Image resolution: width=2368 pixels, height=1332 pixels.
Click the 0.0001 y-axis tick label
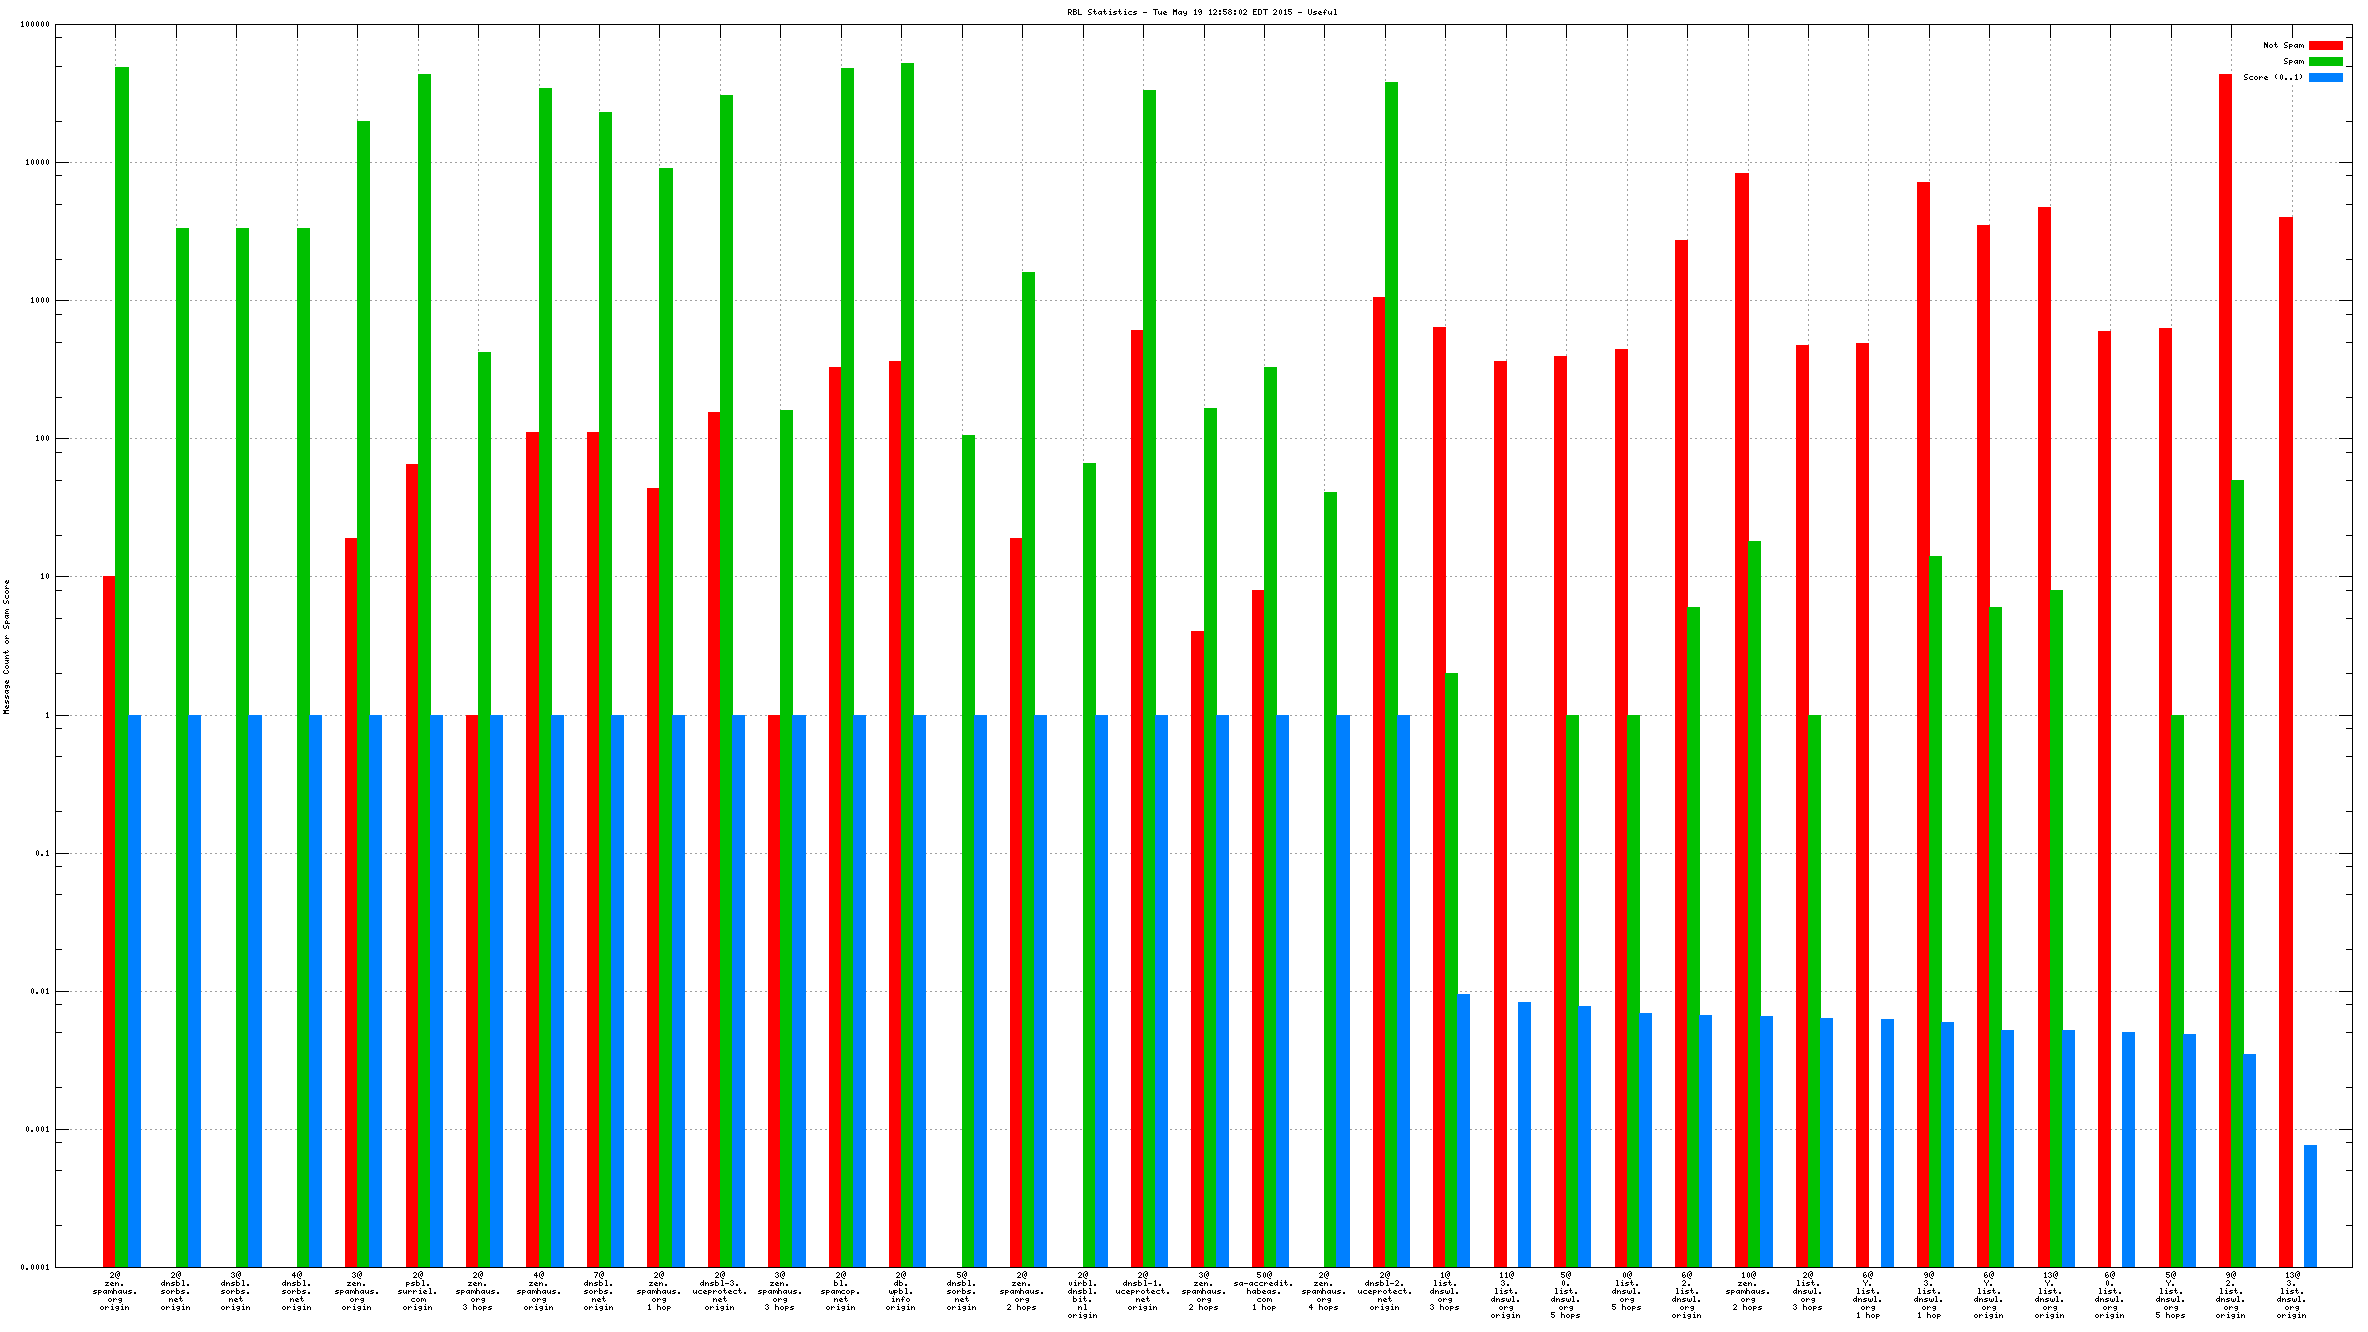point(37,1267)
